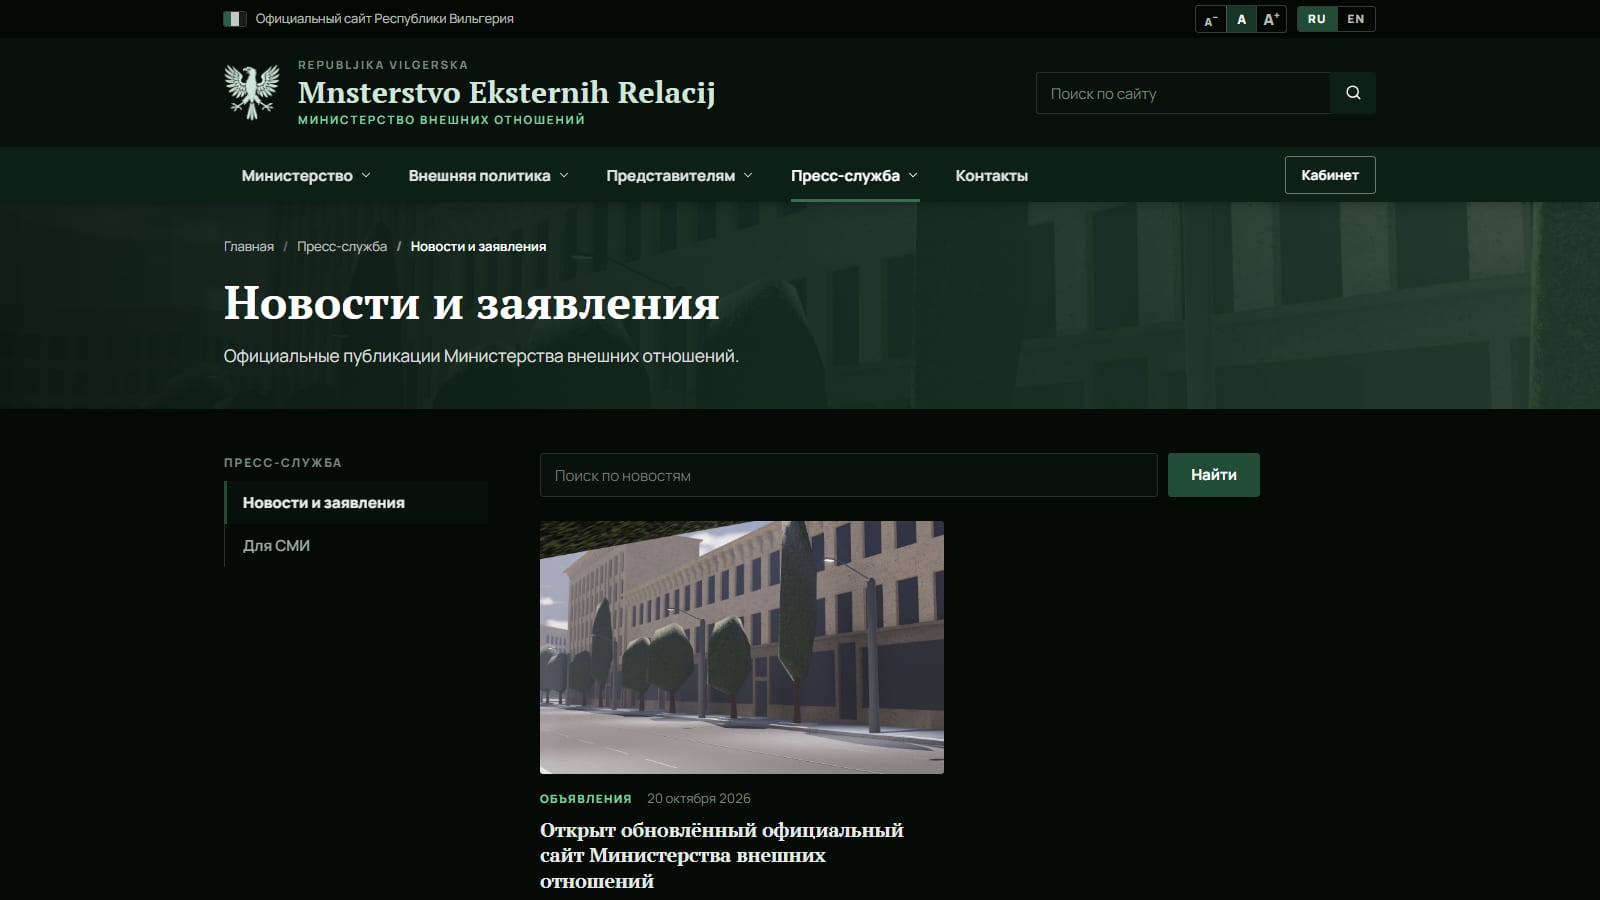
Task: Go to Главная in breadcrumbs
Action: [249, 246]
